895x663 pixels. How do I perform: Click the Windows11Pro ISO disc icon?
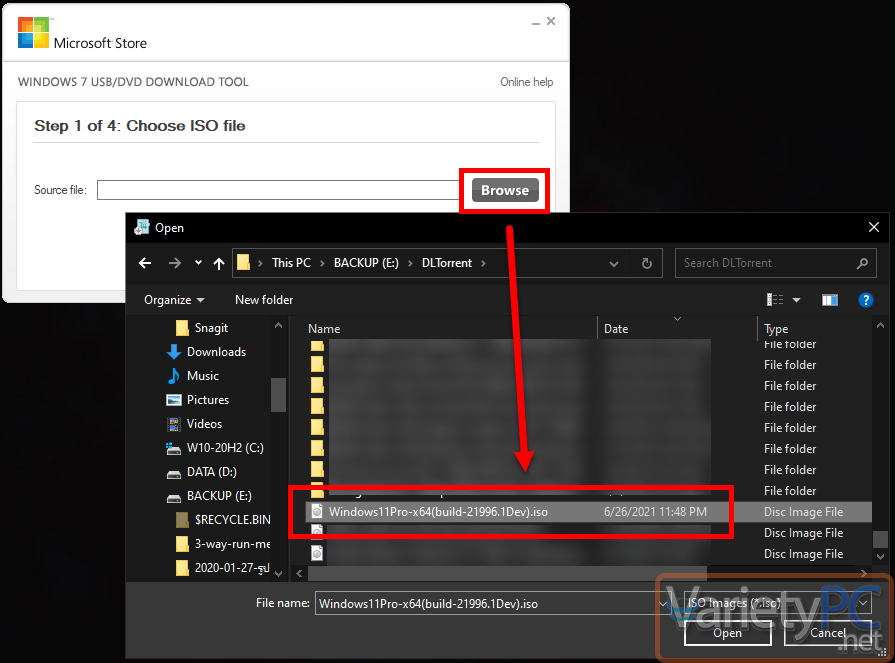point(317,511)
